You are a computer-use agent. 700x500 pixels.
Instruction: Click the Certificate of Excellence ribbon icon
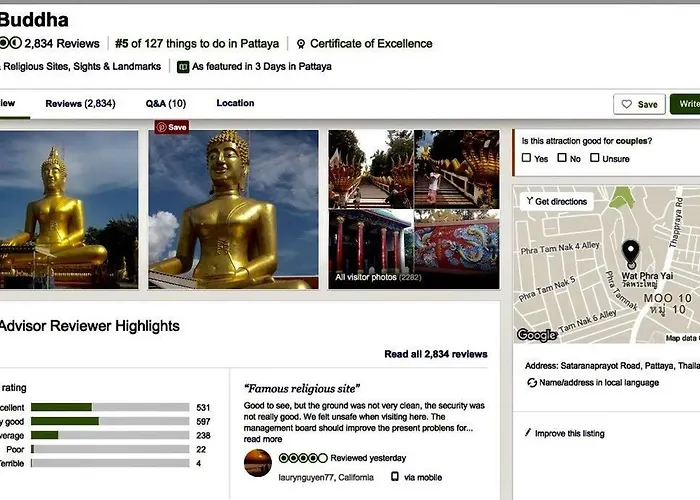301,44
